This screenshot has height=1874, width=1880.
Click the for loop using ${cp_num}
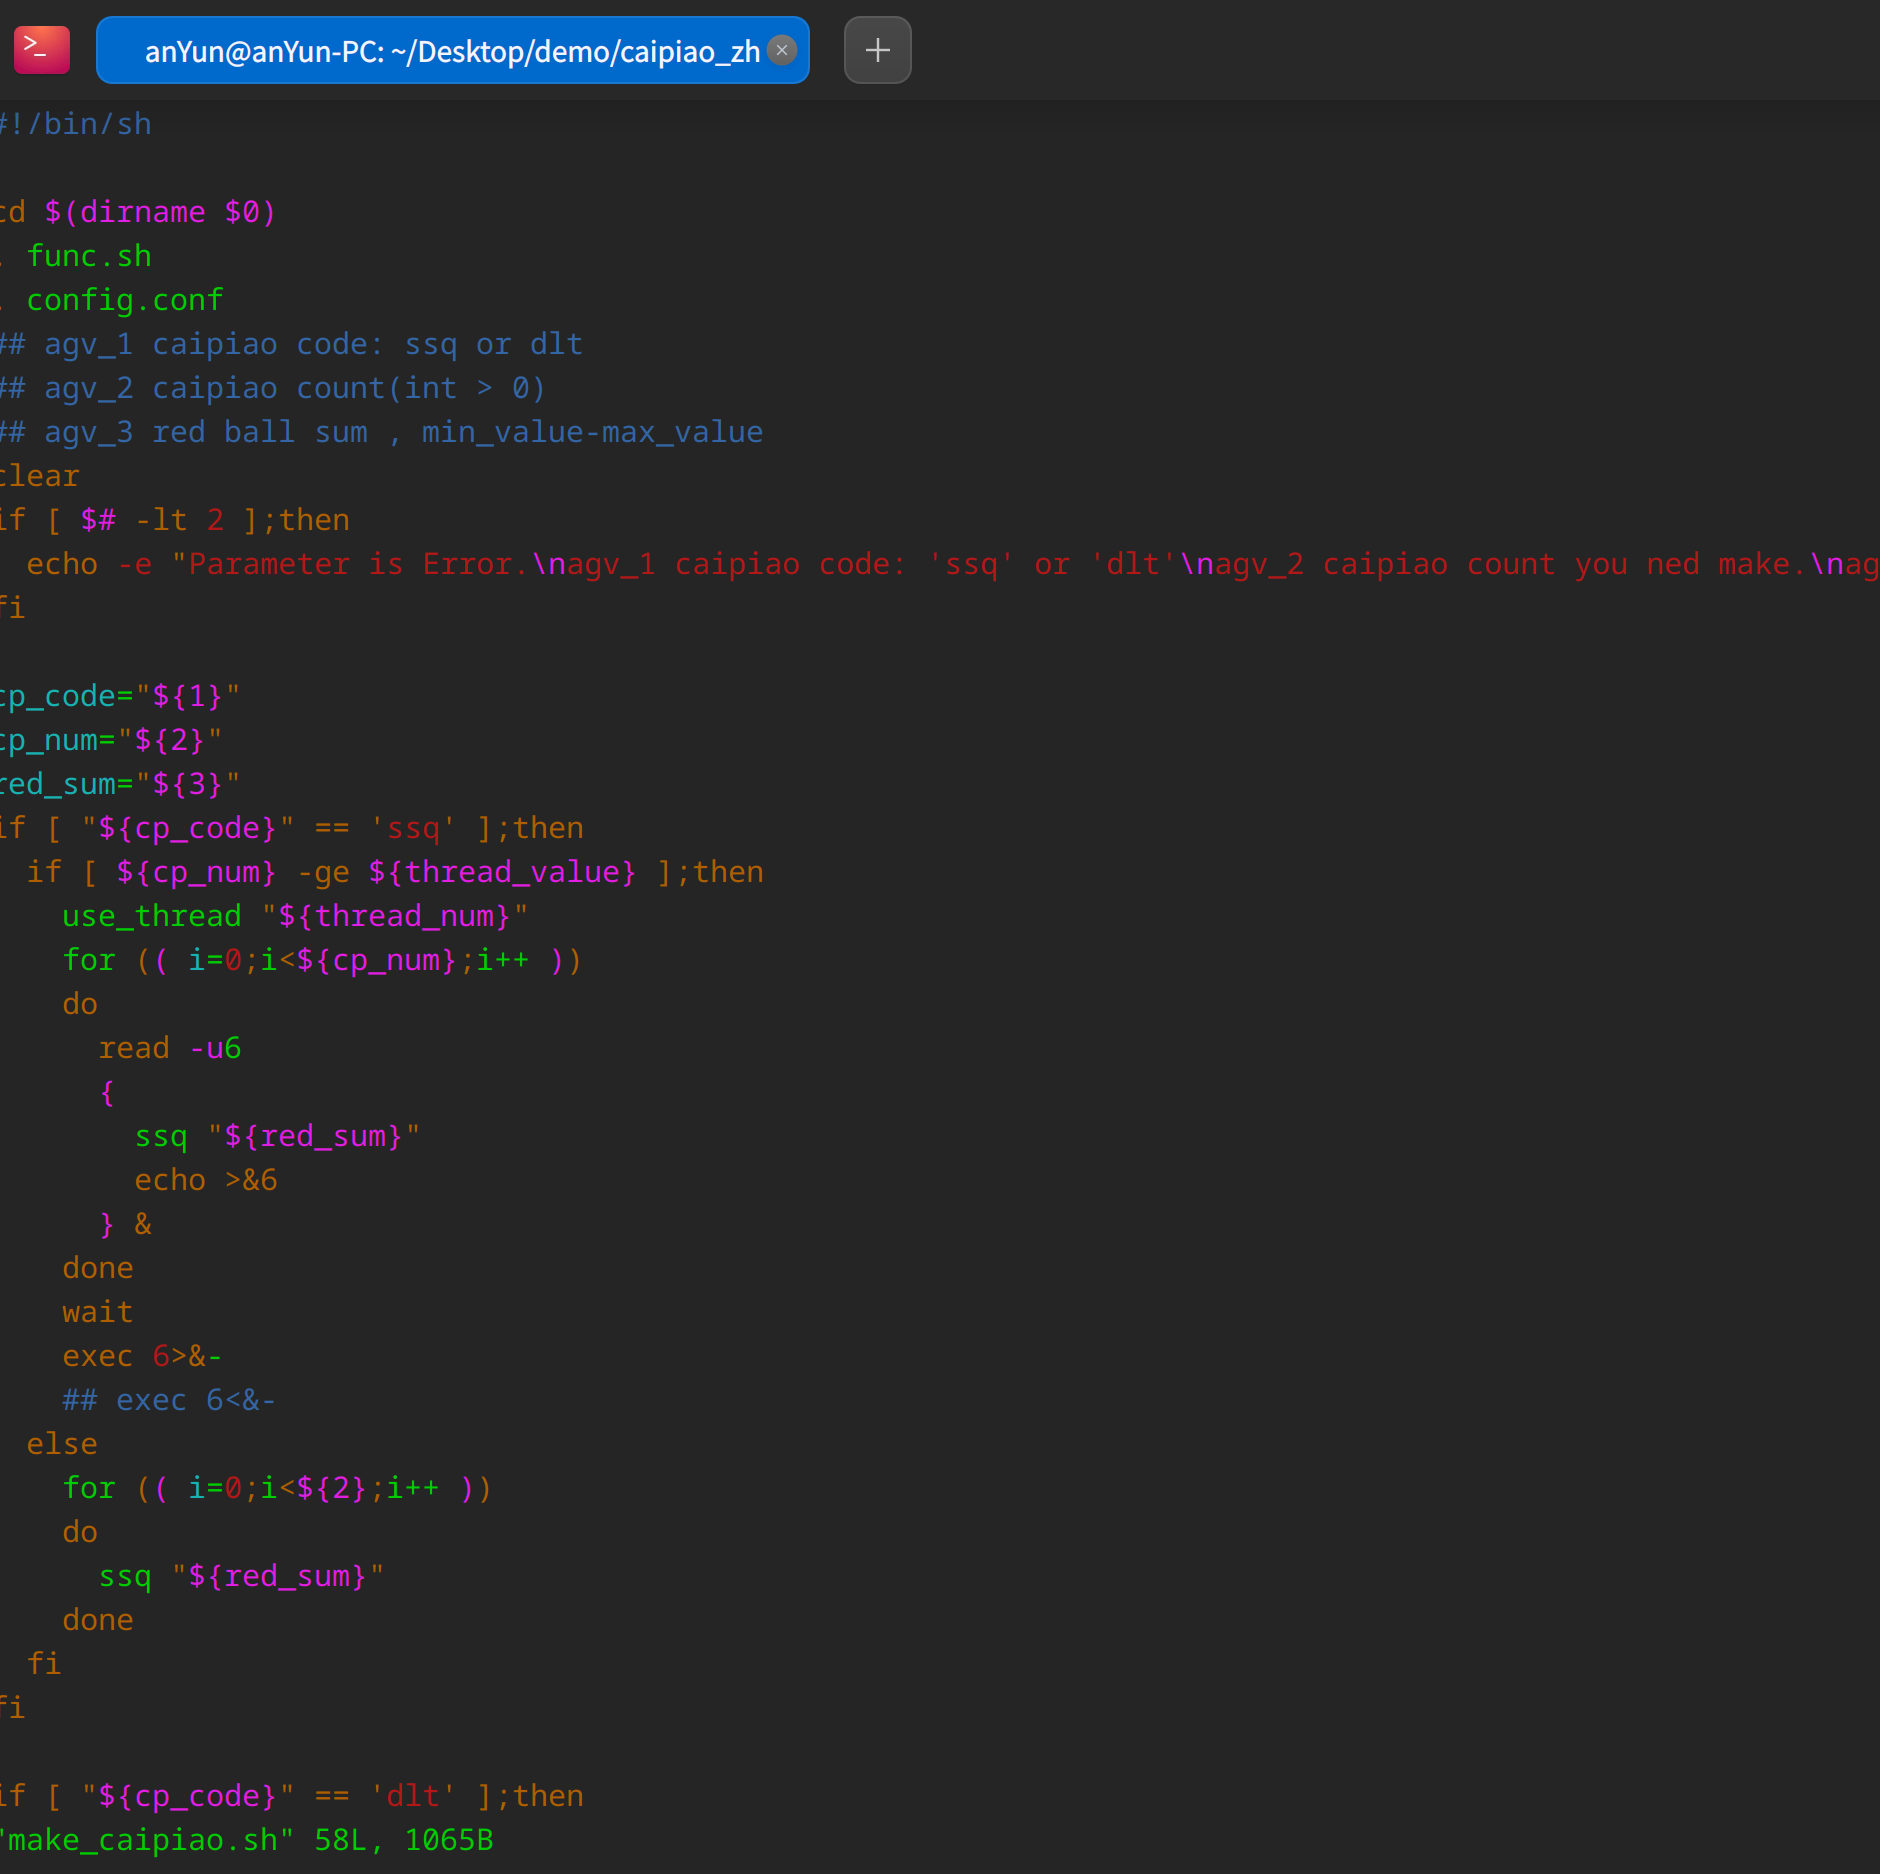tap(322, 960)
